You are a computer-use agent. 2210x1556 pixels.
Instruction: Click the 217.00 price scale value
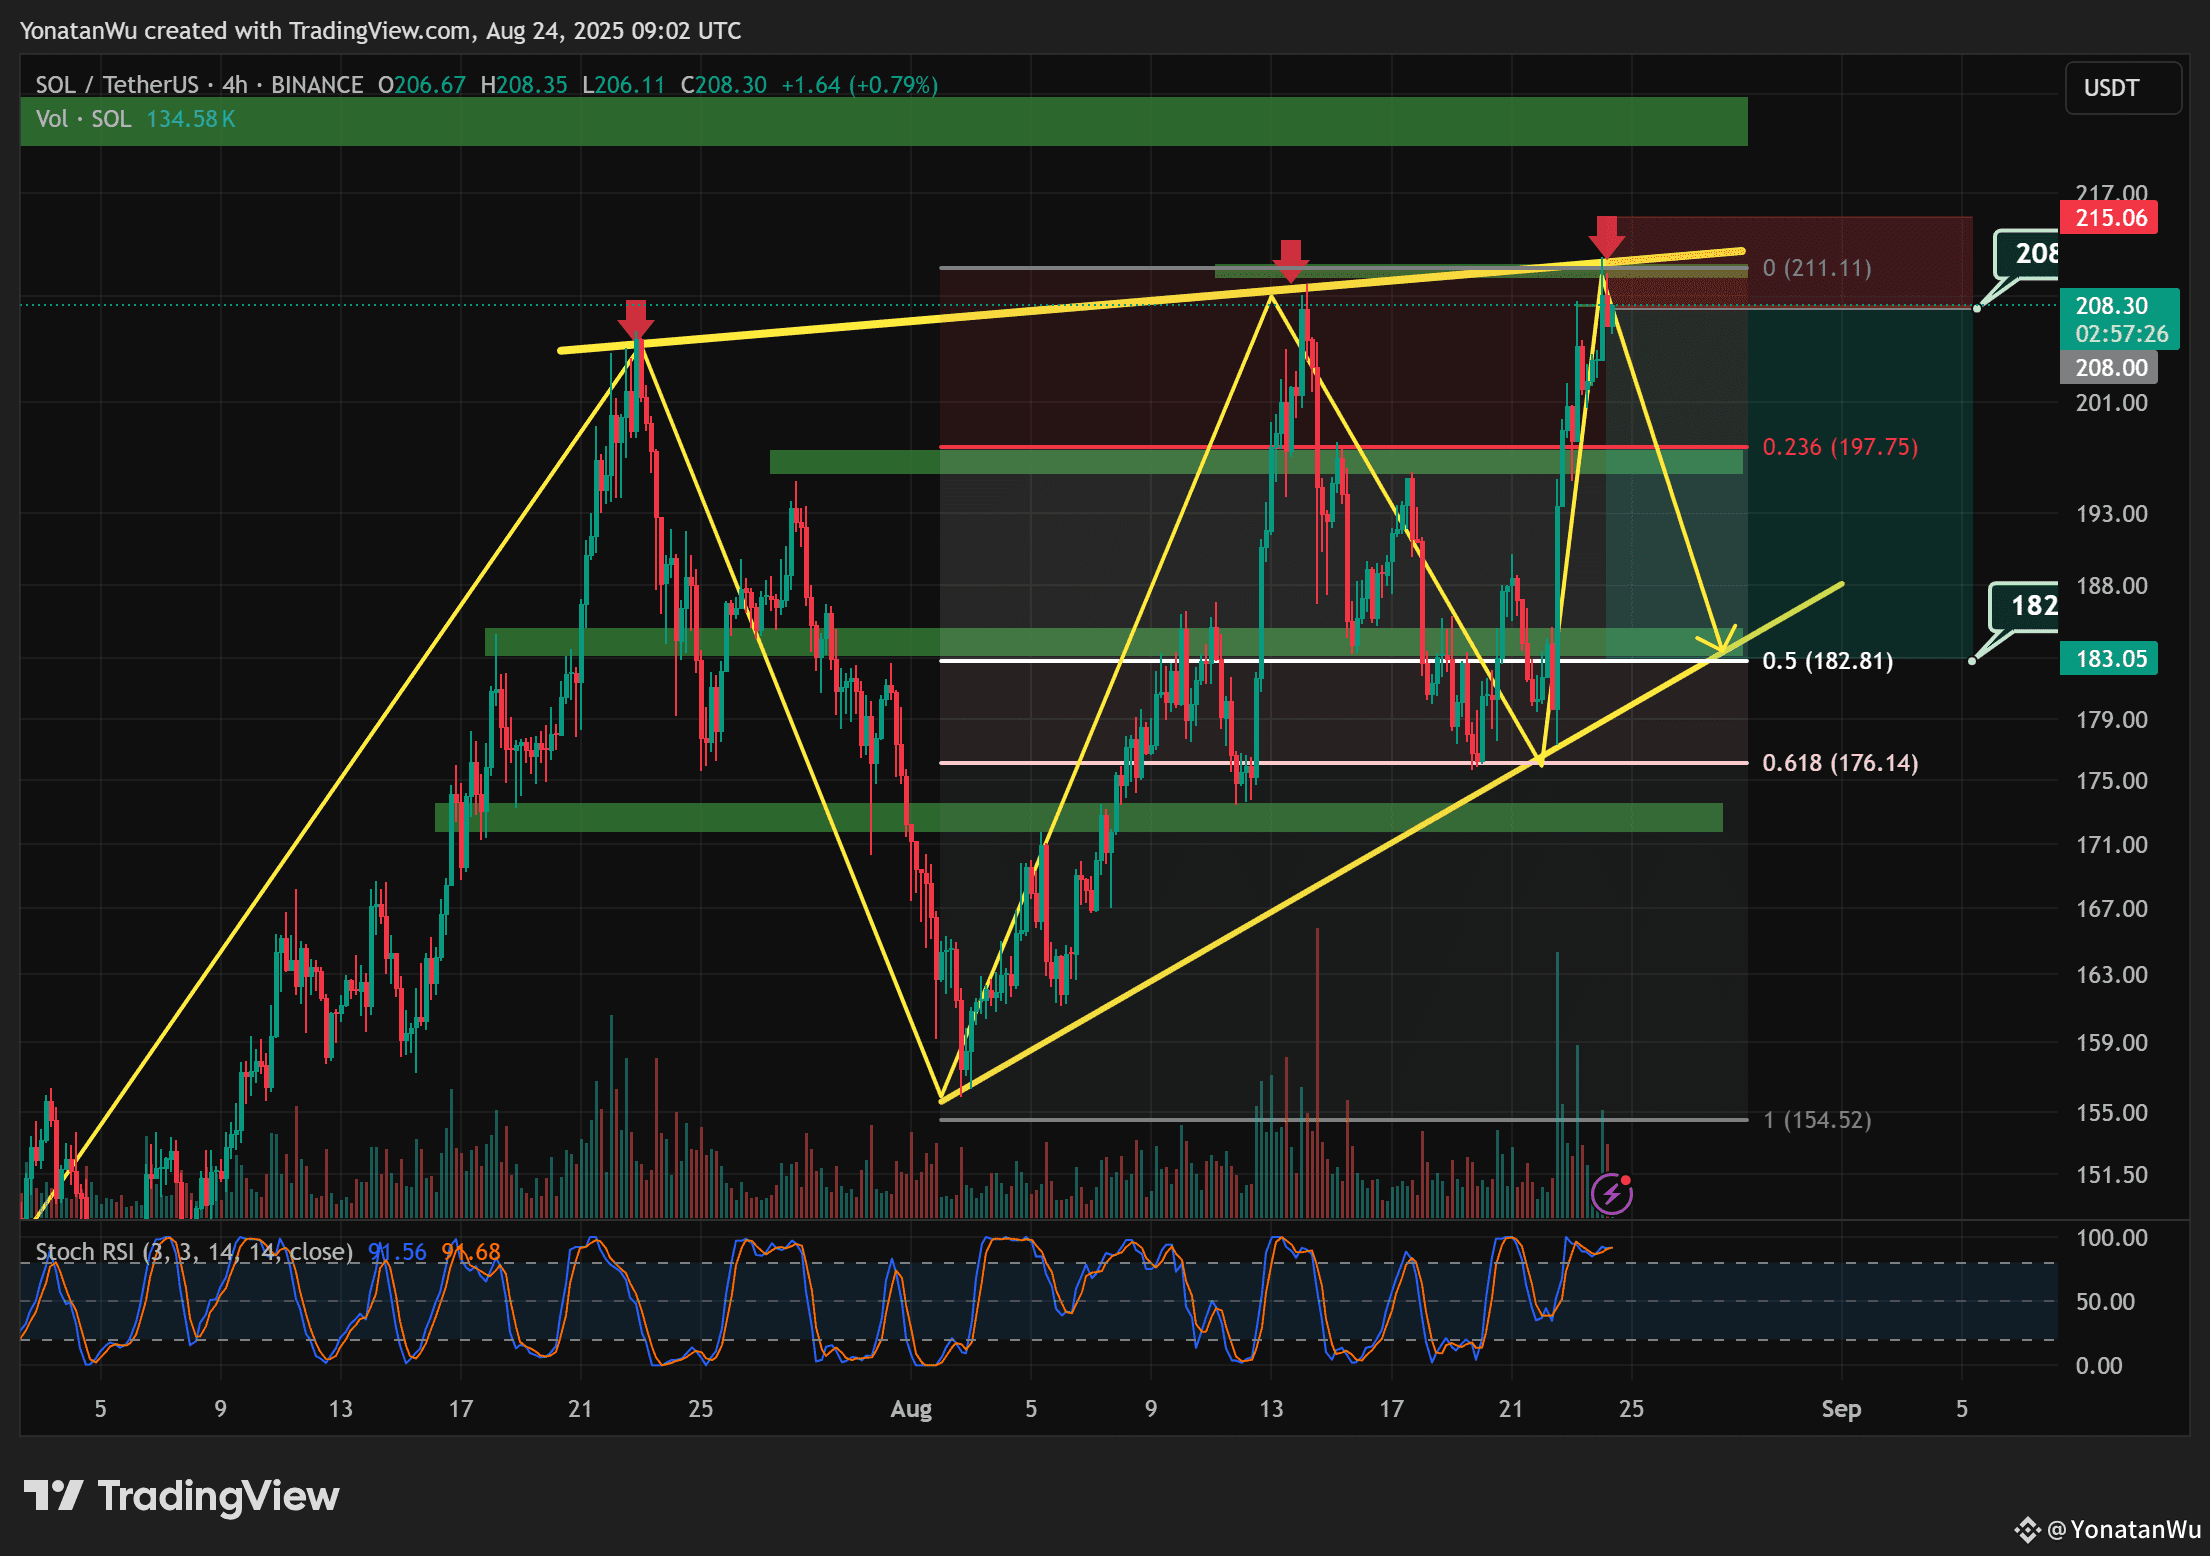pyautogui.click(x=2112, y=193)
